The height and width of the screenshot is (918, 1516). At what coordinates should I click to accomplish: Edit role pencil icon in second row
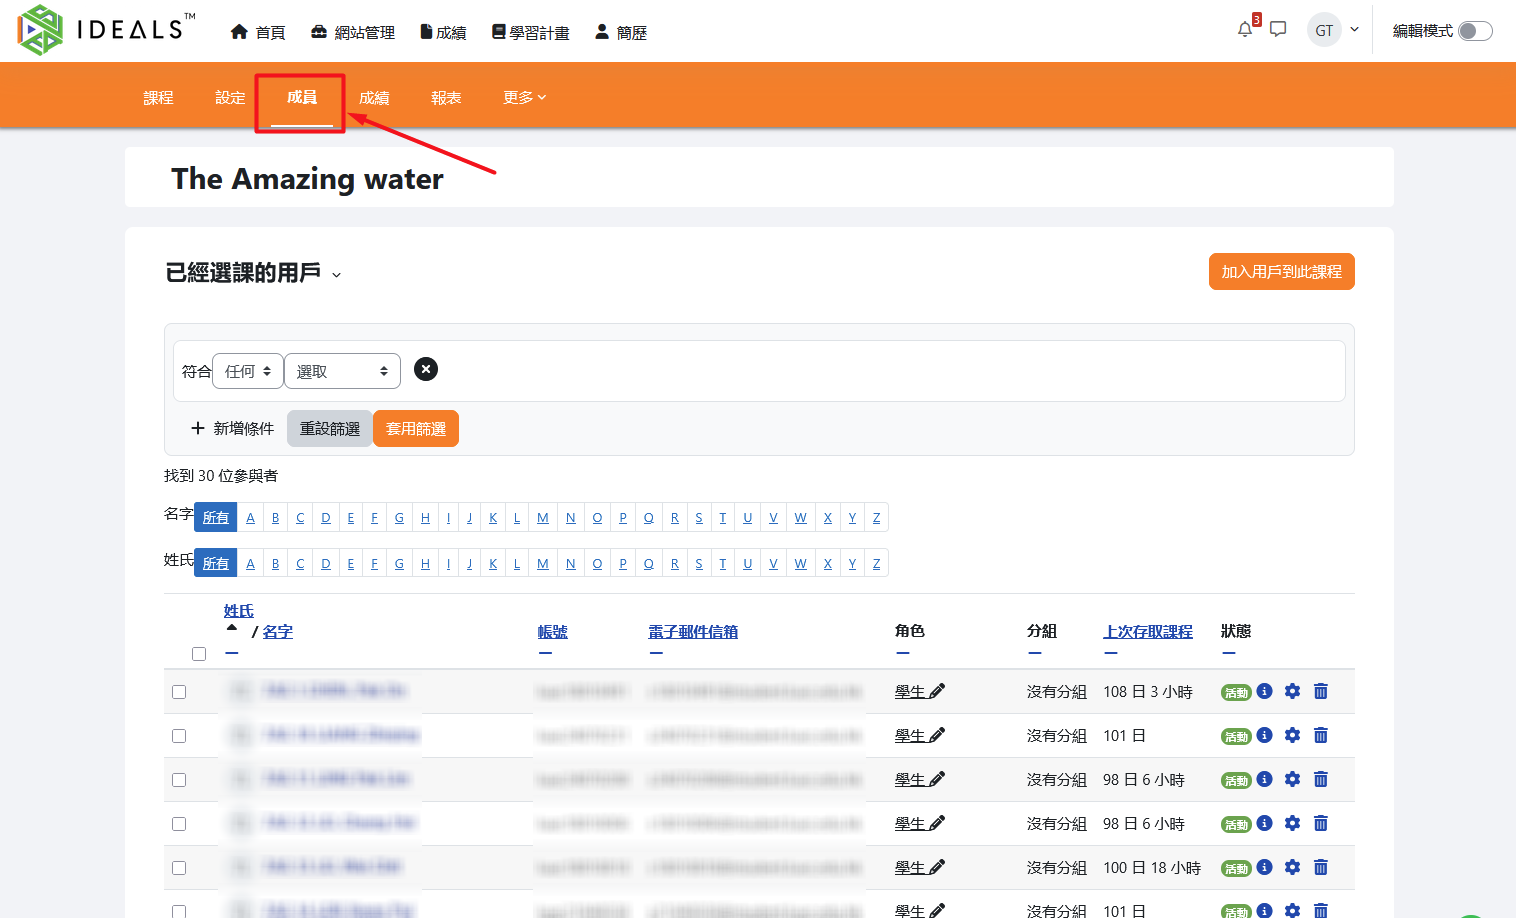point(937,735)
